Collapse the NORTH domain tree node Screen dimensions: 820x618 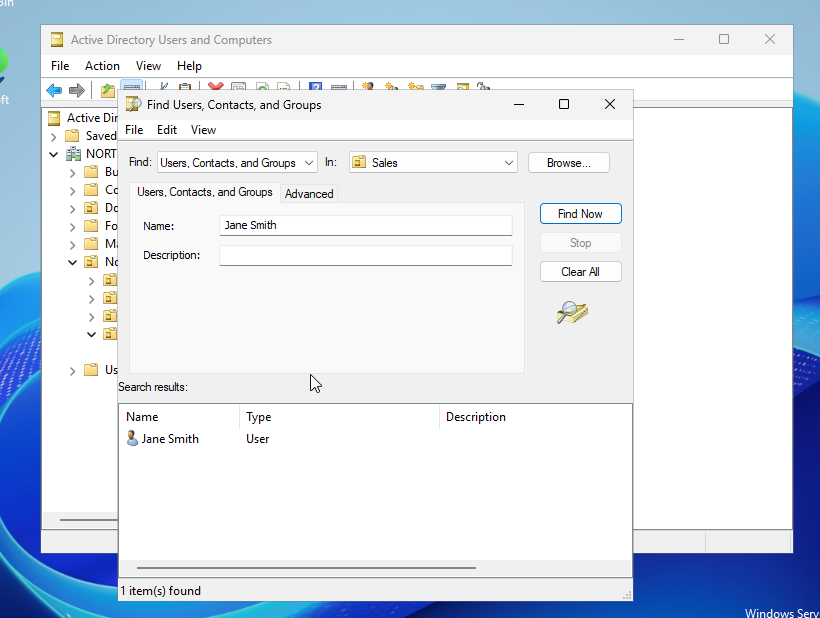point(53,153)
